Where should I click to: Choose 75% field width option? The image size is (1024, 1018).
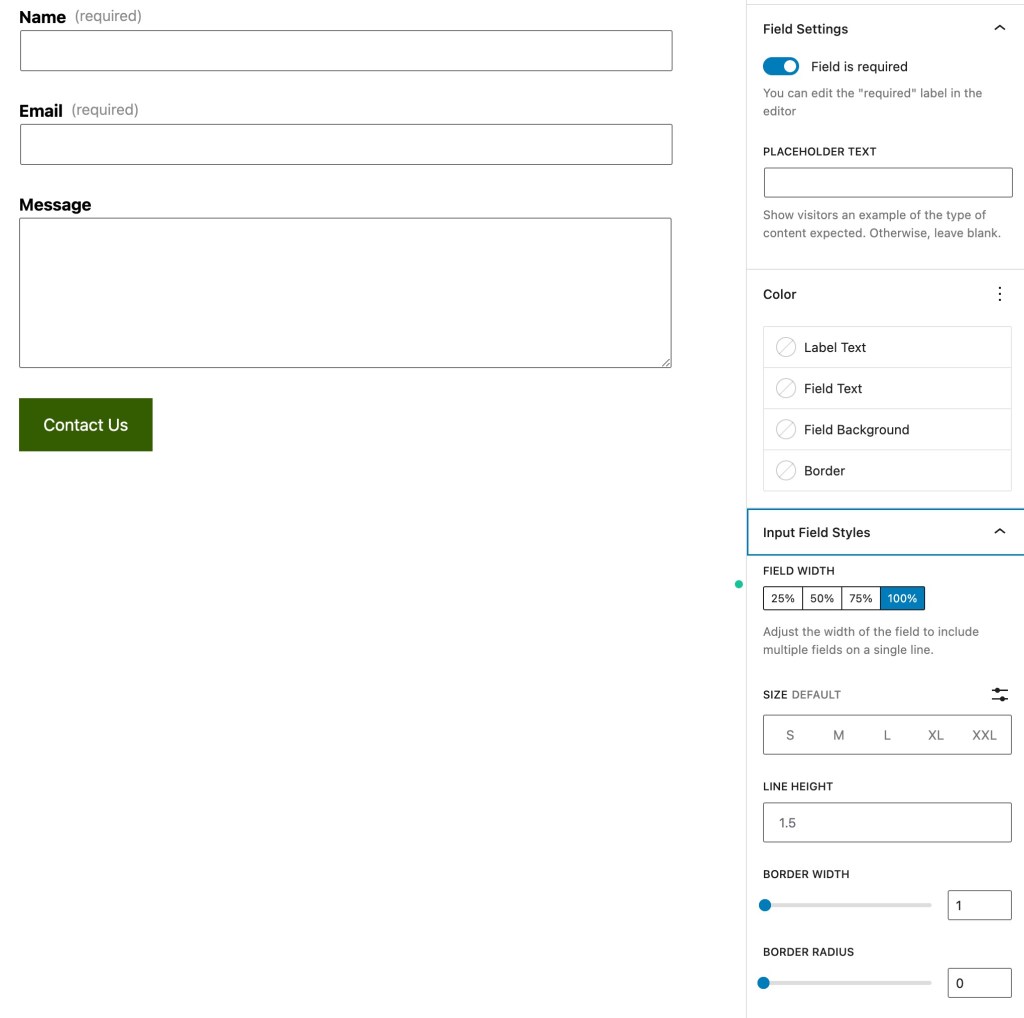point(861,598)
